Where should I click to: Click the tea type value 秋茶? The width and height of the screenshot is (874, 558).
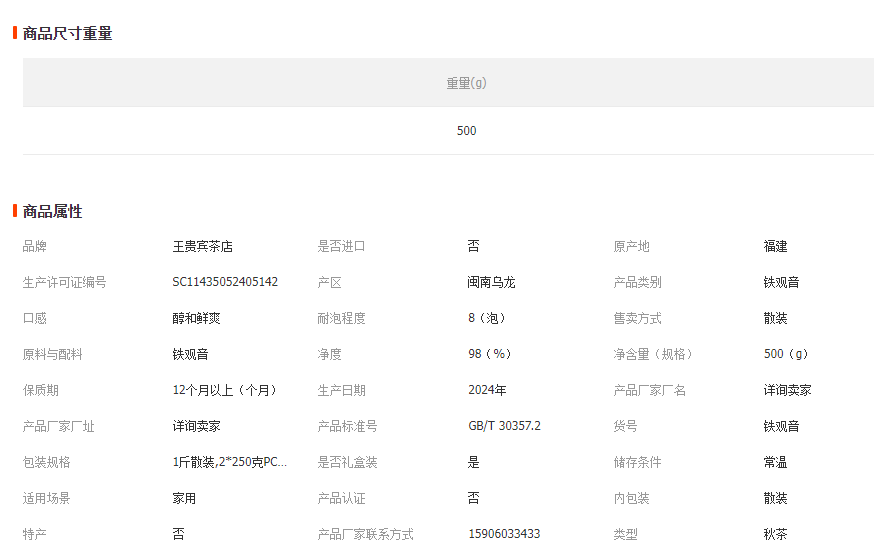coord(775,534)
